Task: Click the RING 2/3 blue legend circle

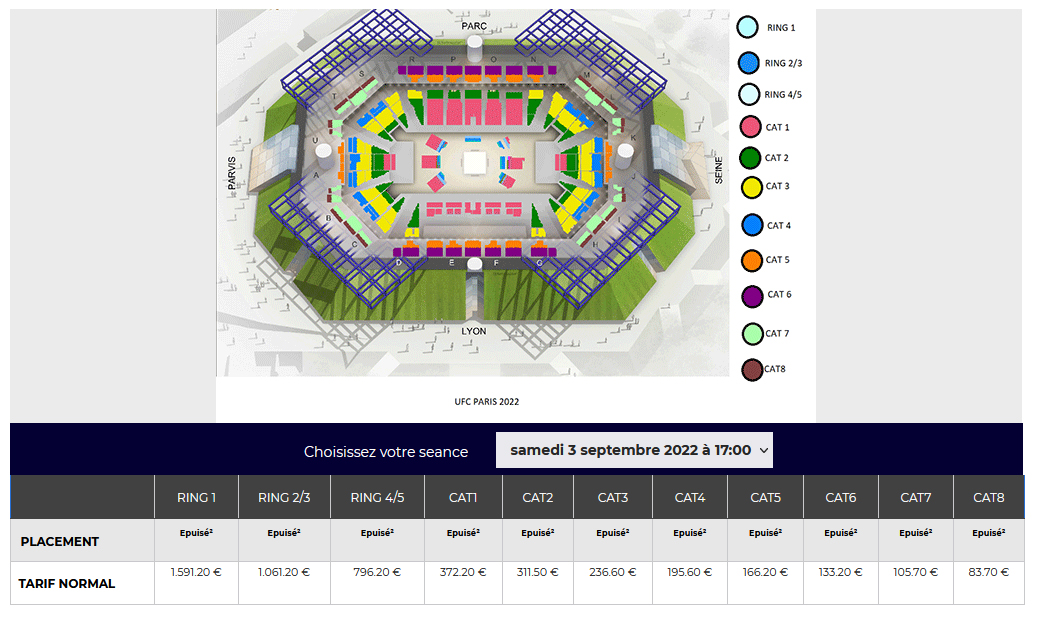Action: (748, 62)
